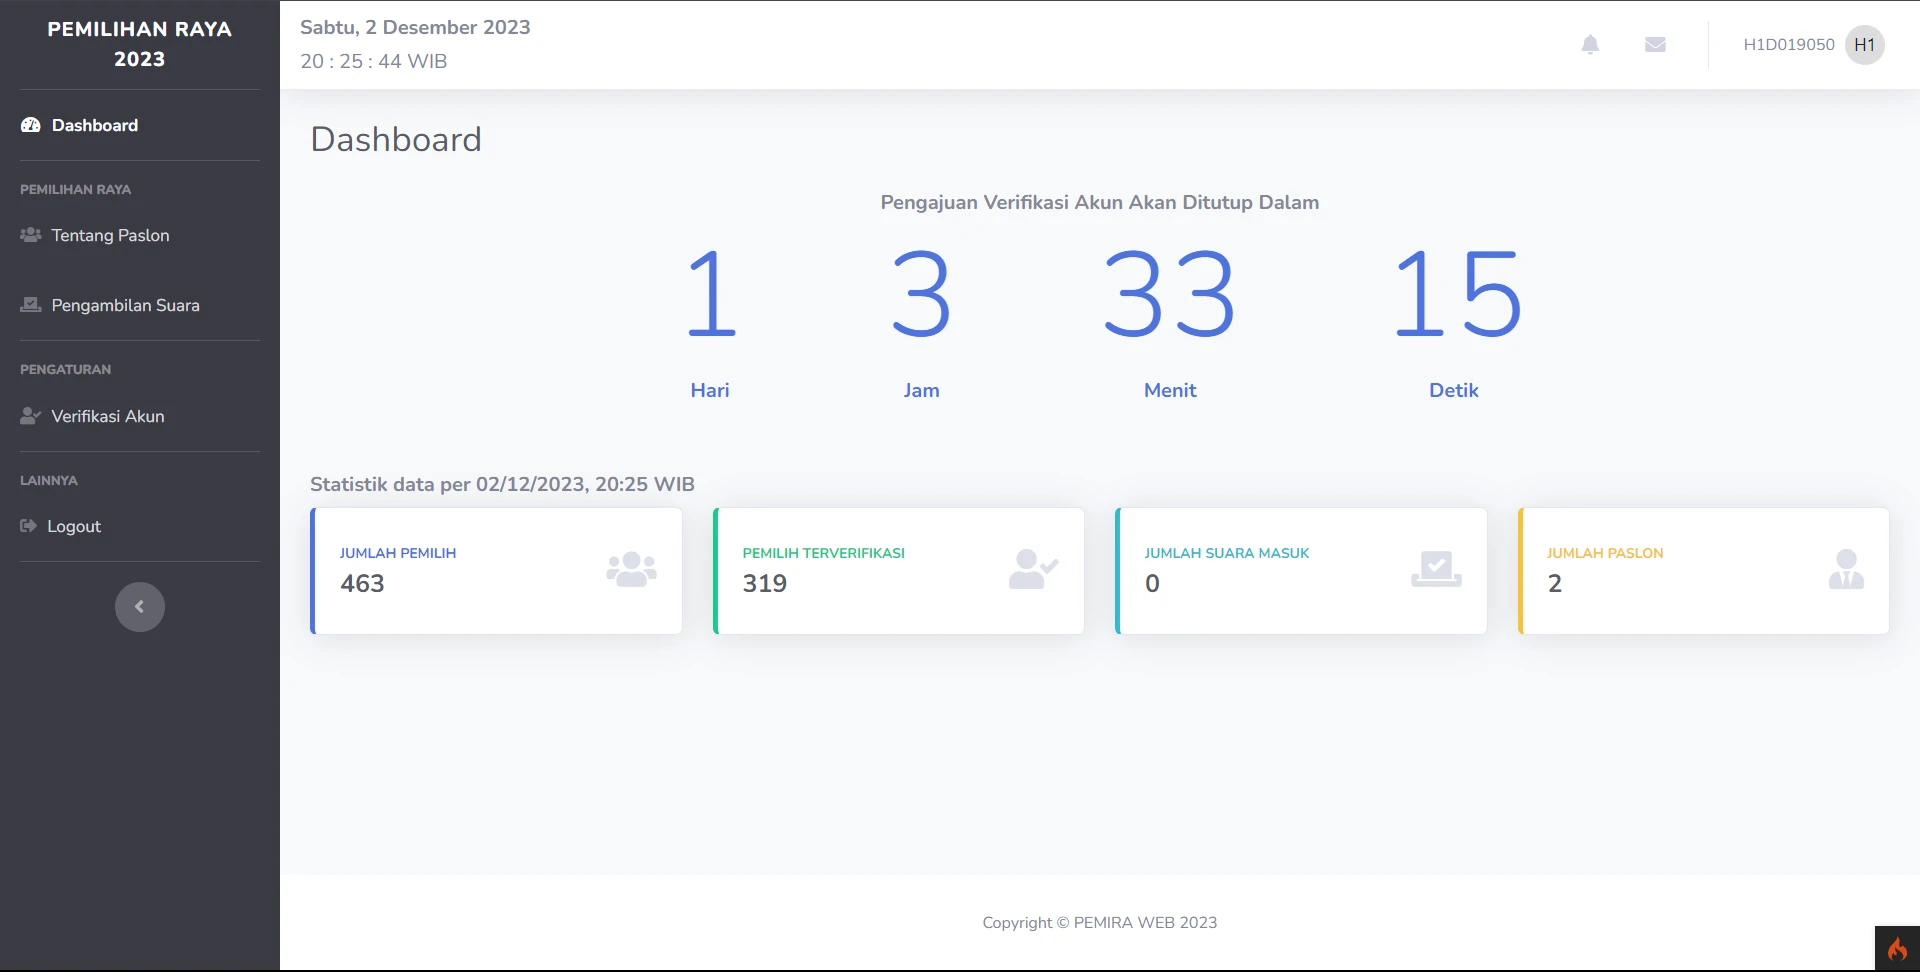
Task: Click the notification bell icon
Action: point(1590,44)
